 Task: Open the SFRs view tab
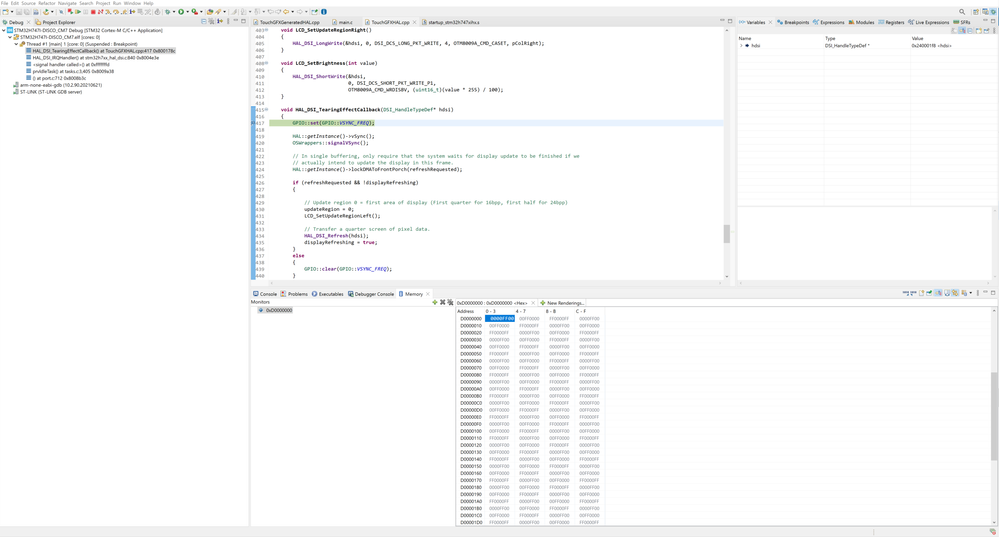coord(962,22)
